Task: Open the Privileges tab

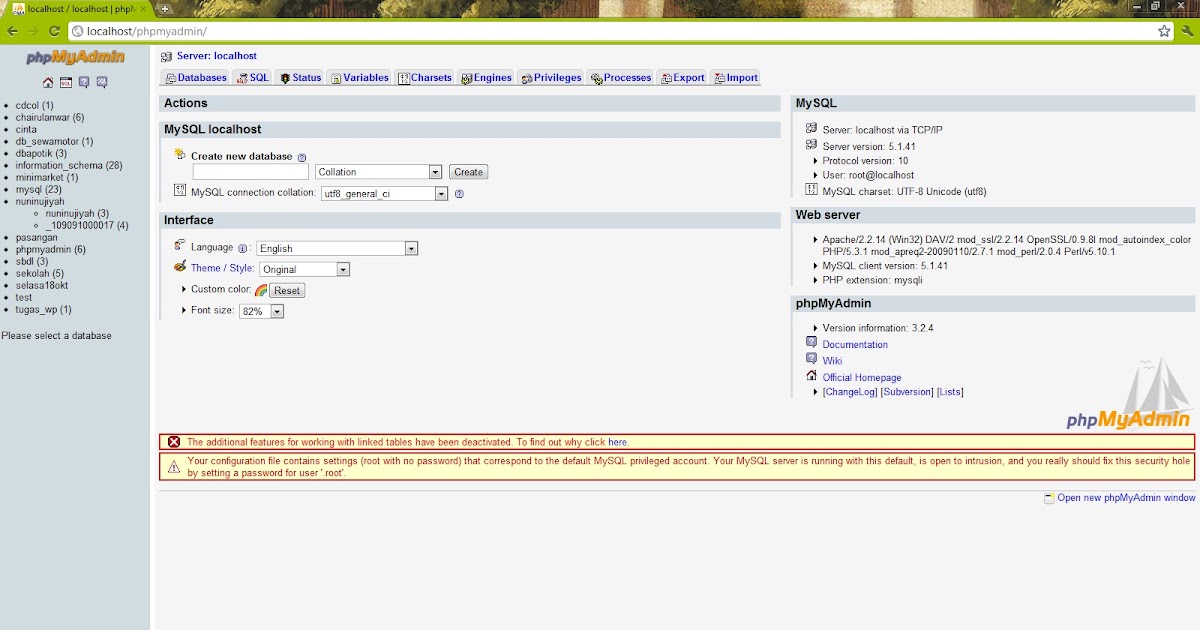Action: coord(551,78)
